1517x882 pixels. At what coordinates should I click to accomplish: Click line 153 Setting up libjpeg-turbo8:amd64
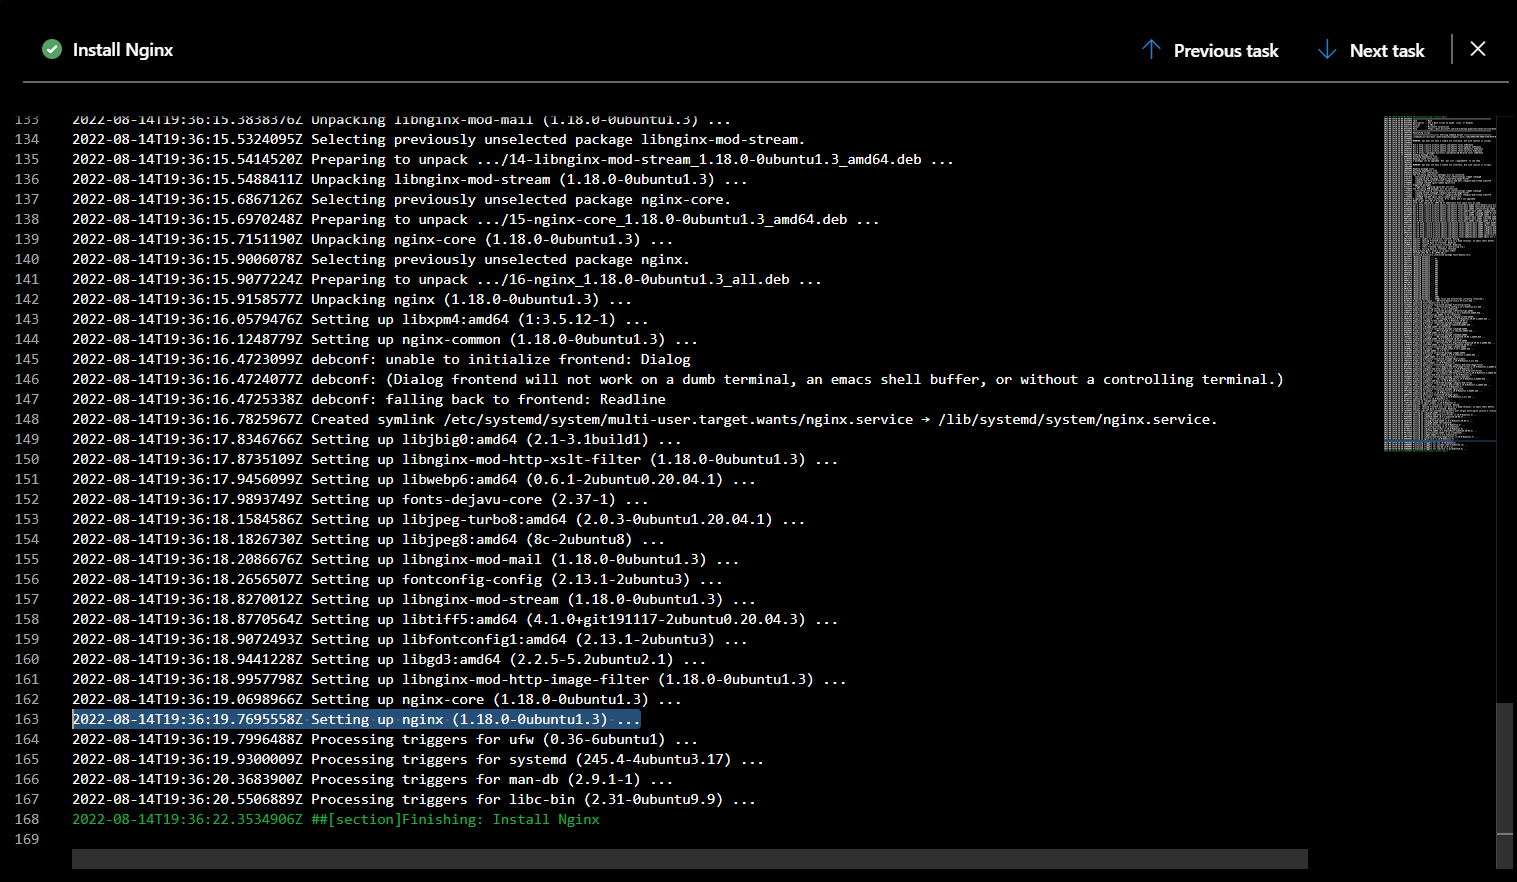[439, 519]
